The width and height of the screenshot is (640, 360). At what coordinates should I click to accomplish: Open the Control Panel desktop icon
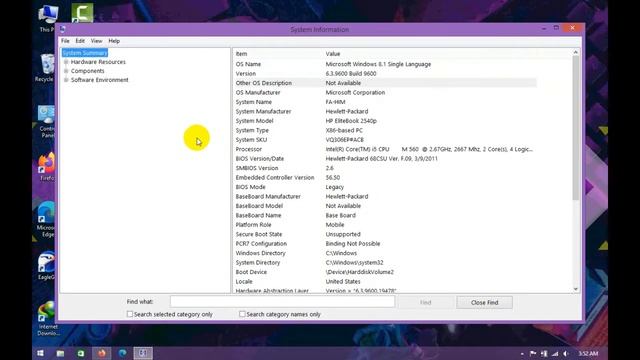(46, 122)
